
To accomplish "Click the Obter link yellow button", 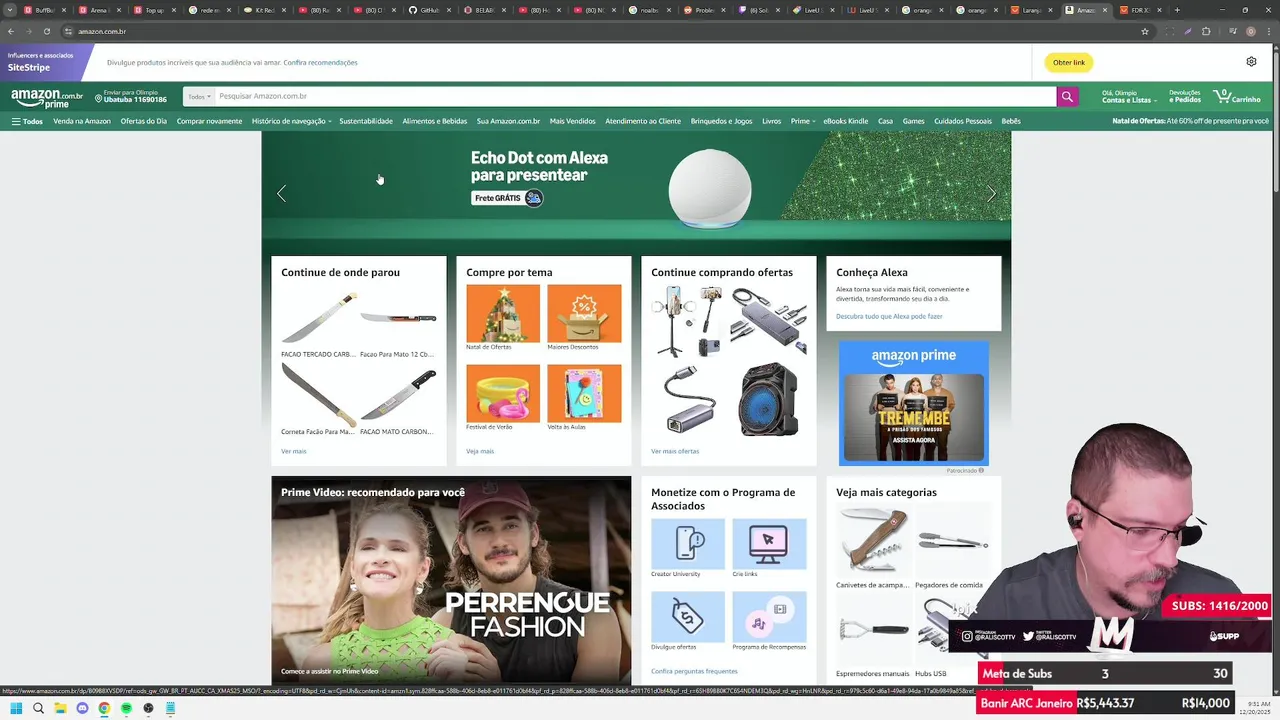I will 1069,62.
